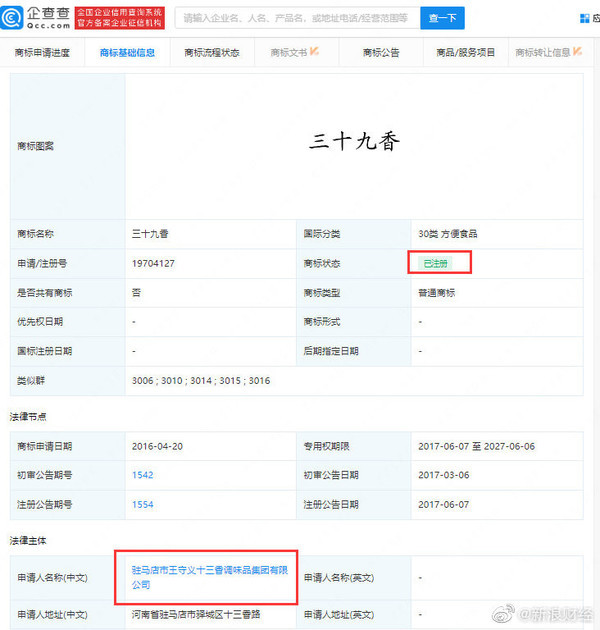
Task: Open registration announcement issue 1554 link
Action: (142, 505)
